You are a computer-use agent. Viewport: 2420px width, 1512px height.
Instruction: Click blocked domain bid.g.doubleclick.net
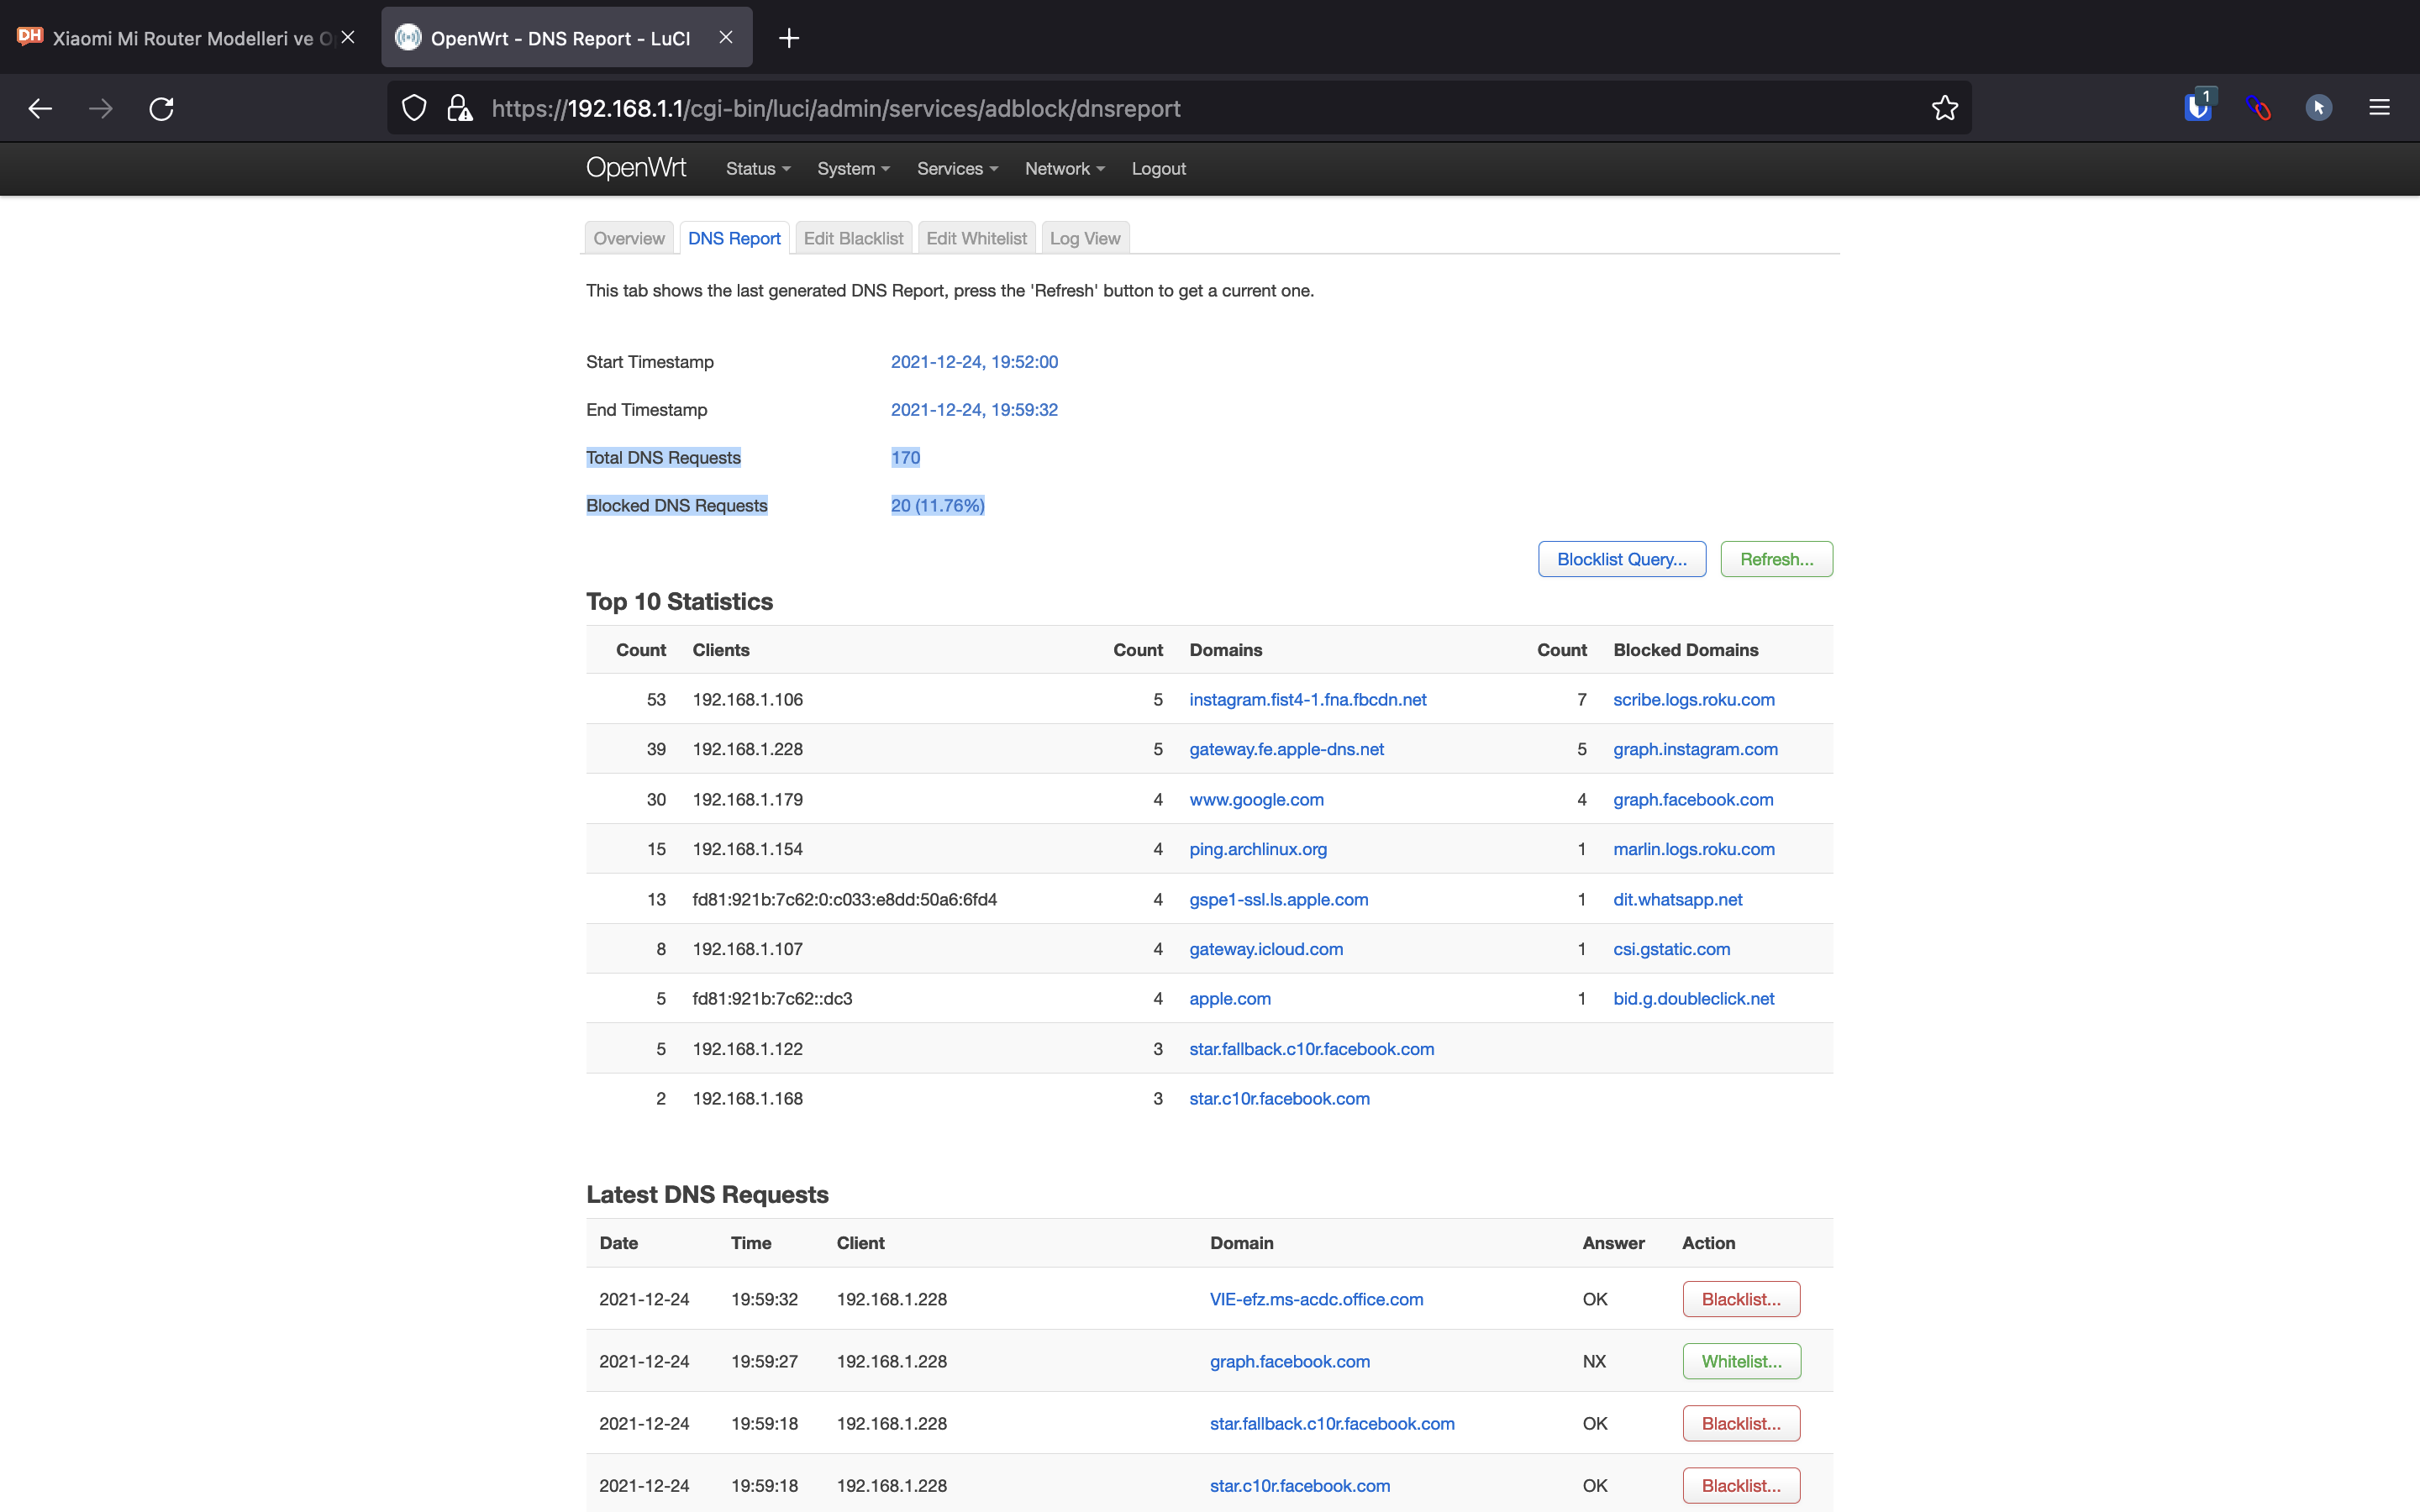1693,999
